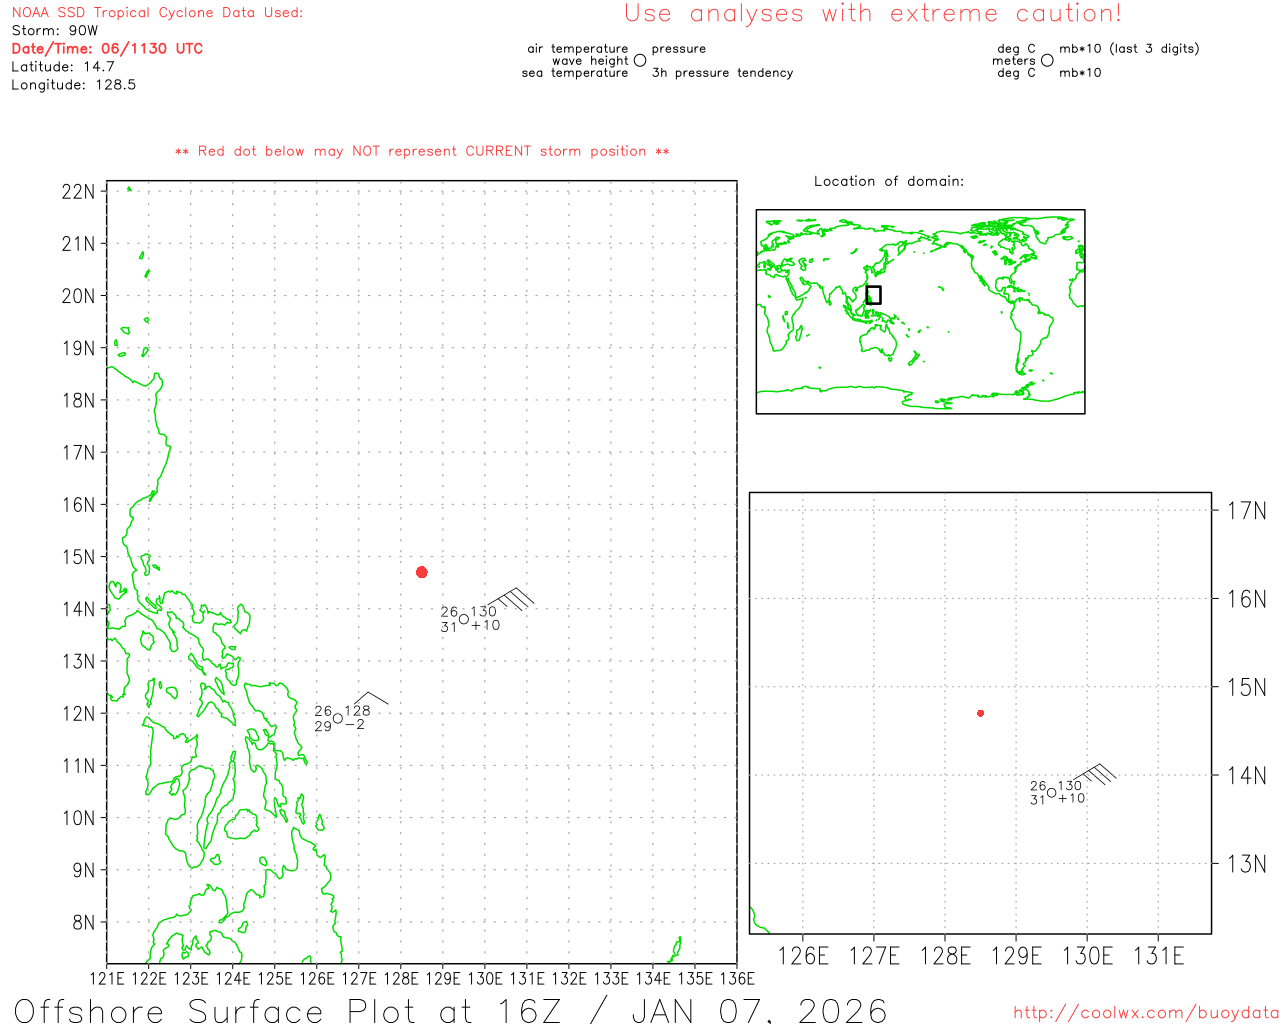Click the red storm dot in the zoomed inset map
Screen dimensions: 1280x1024
click(x=980, y=713)
